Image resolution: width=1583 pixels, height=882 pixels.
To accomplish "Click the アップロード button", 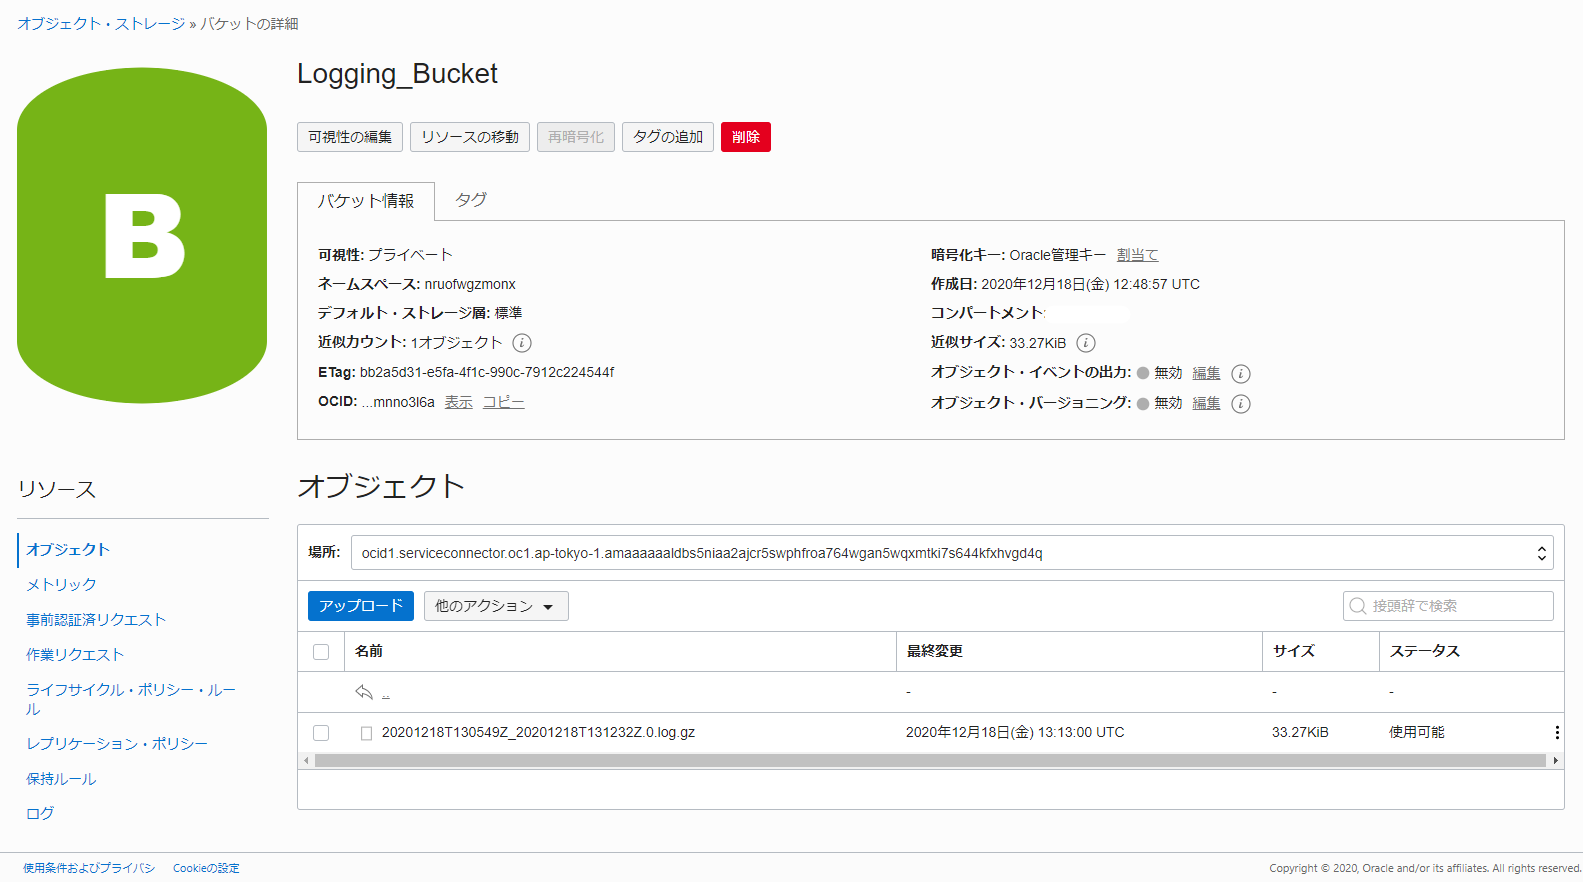I will click(361, 606).
